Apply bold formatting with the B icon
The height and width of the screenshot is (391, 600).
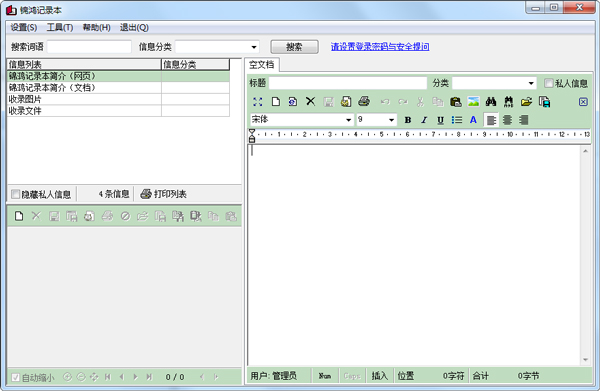click(408, 120)
